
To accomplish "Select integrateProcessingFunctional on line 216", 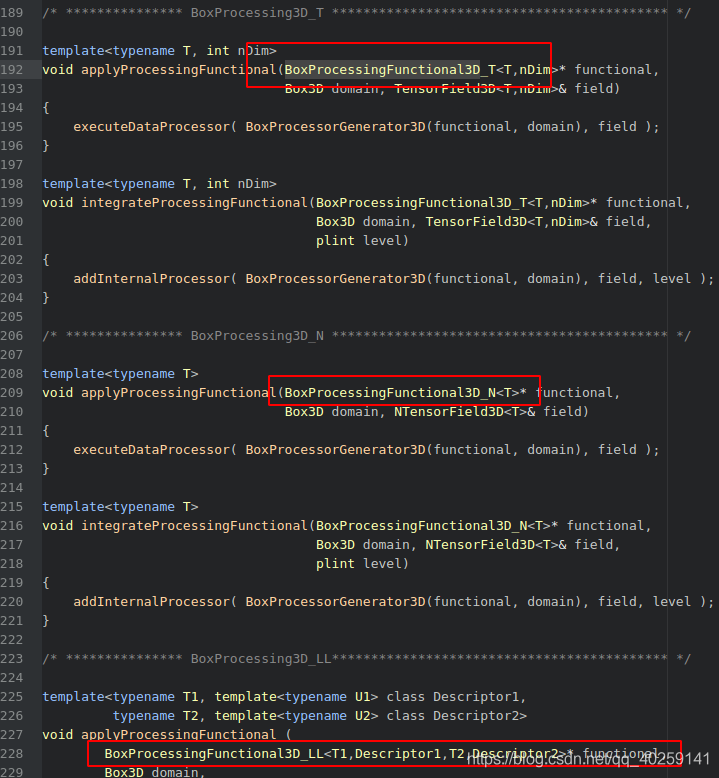I will point(194,526).
